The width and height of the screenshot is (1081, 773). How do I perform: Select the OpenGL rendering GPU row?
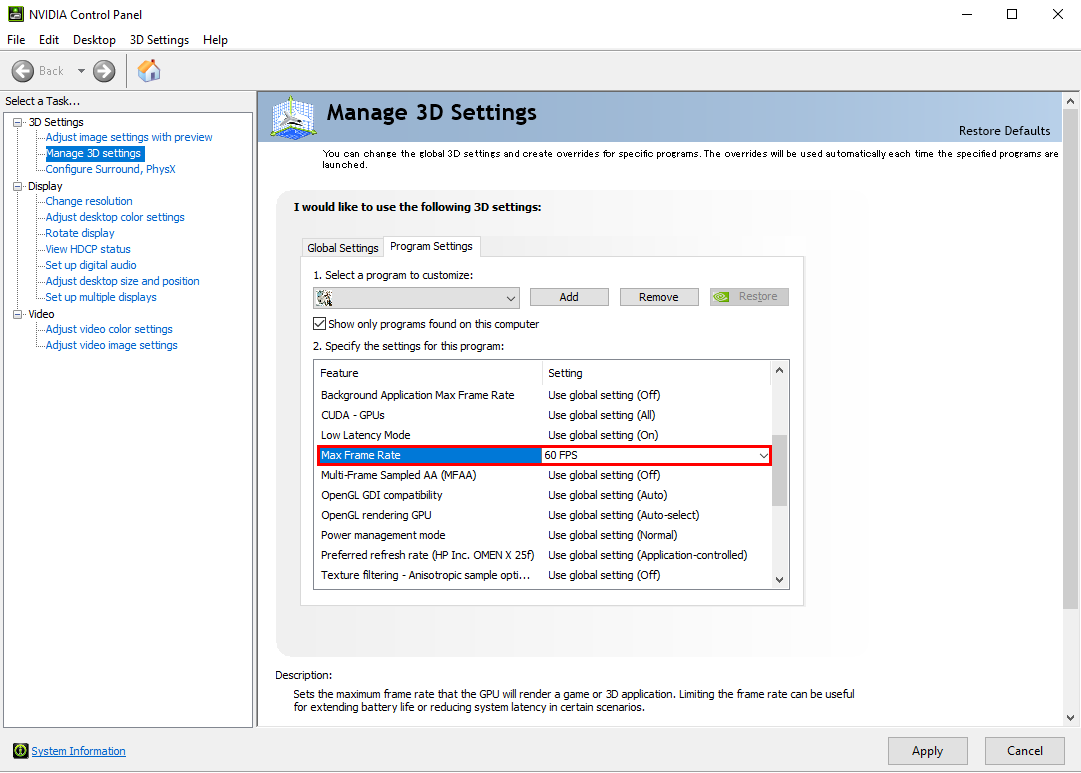tap(543, 515)
